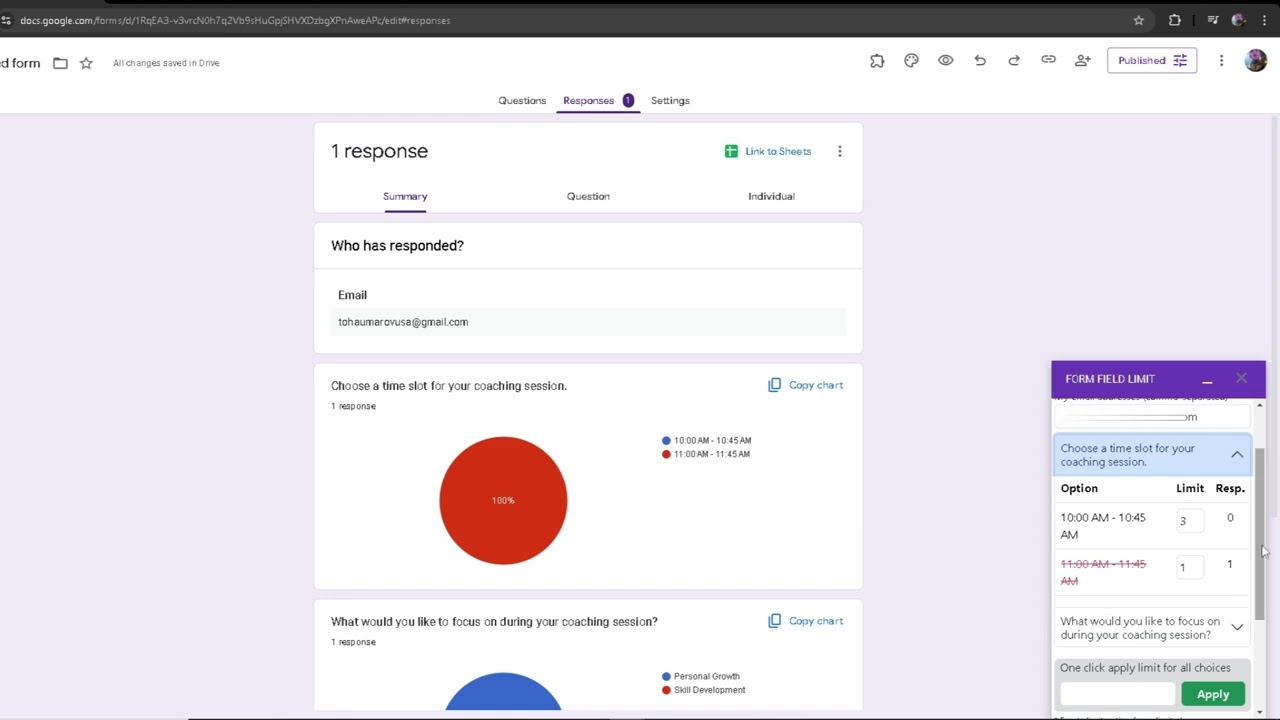Image resolution: width=1280 pixels, height=720 pixels.
Task: Open the add-ons puzzle icon in Forms toolbar
Action: pyautogui.click(x=877, y=61)
